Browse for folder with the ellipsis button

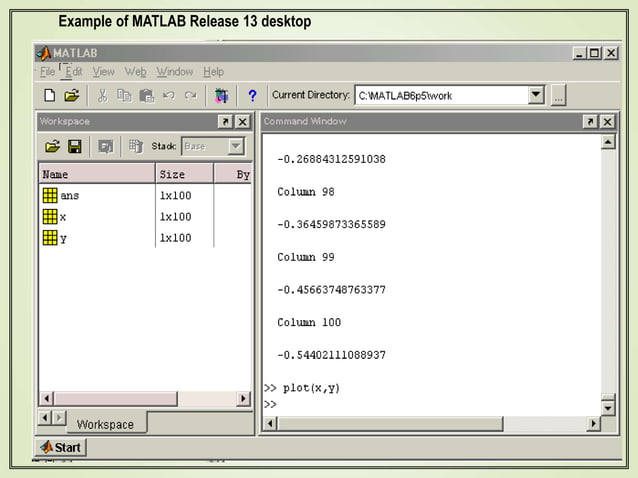pyautogui.click(x=558, y=96)
